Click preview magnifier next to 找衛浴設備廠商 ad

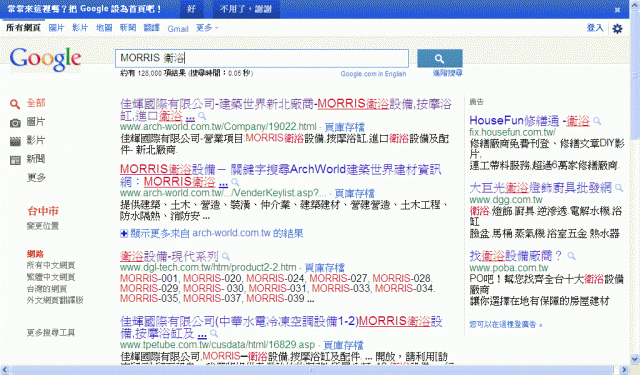pyautogui.click(x=571, y=256)
